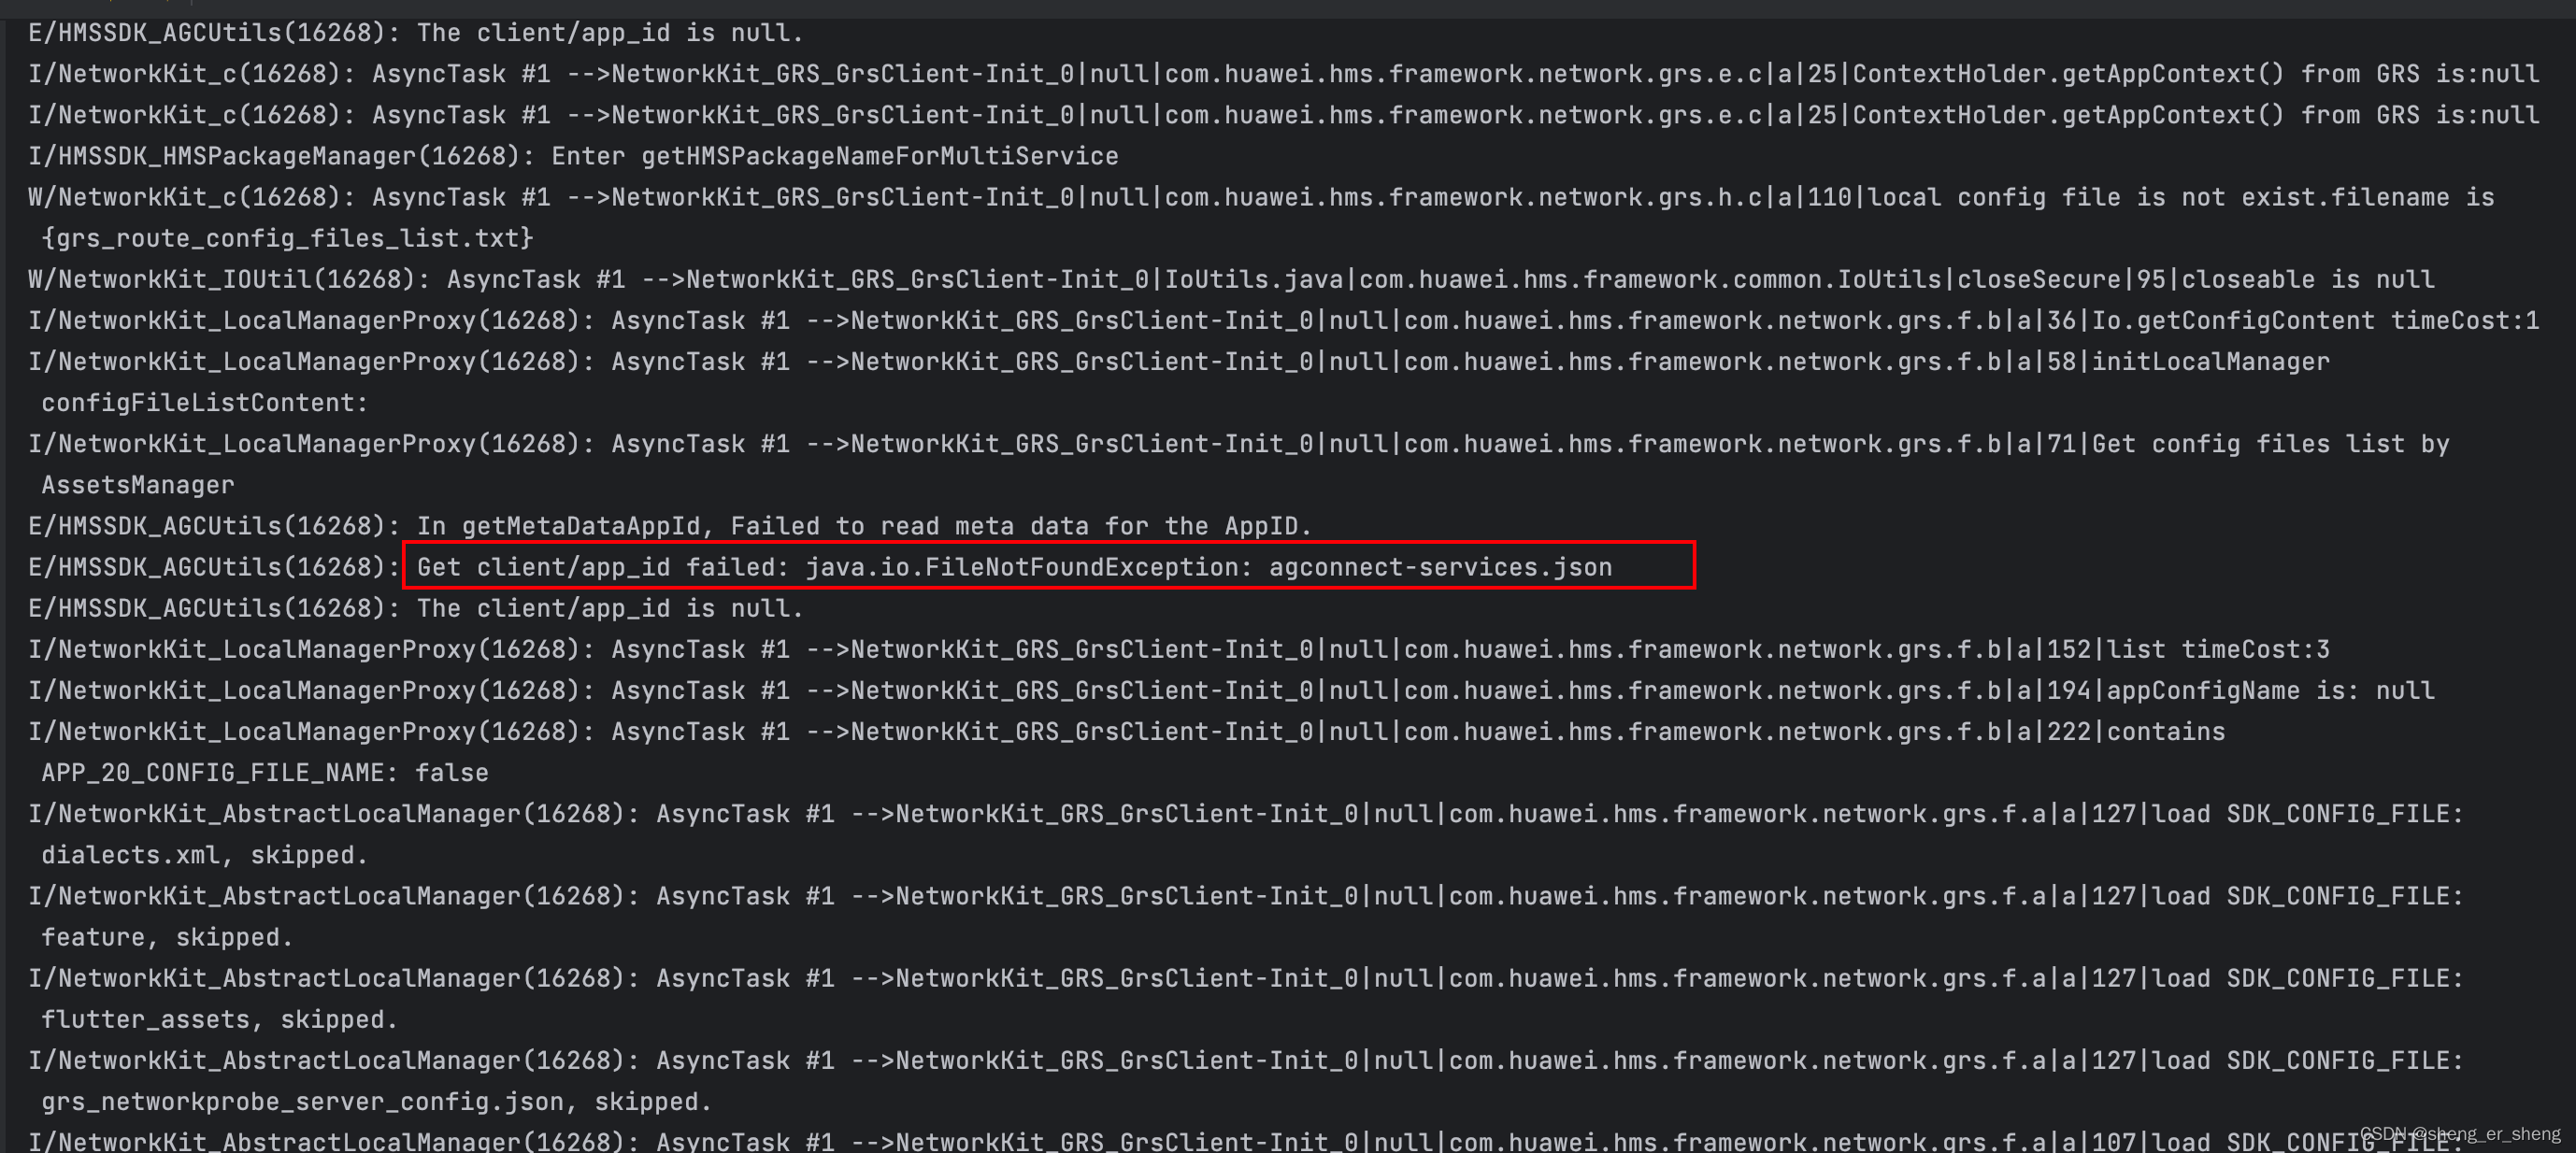Click the log line ending in 'contains'
2576x1153 pixels.
pyautogui.click(x=1127, y=731)
